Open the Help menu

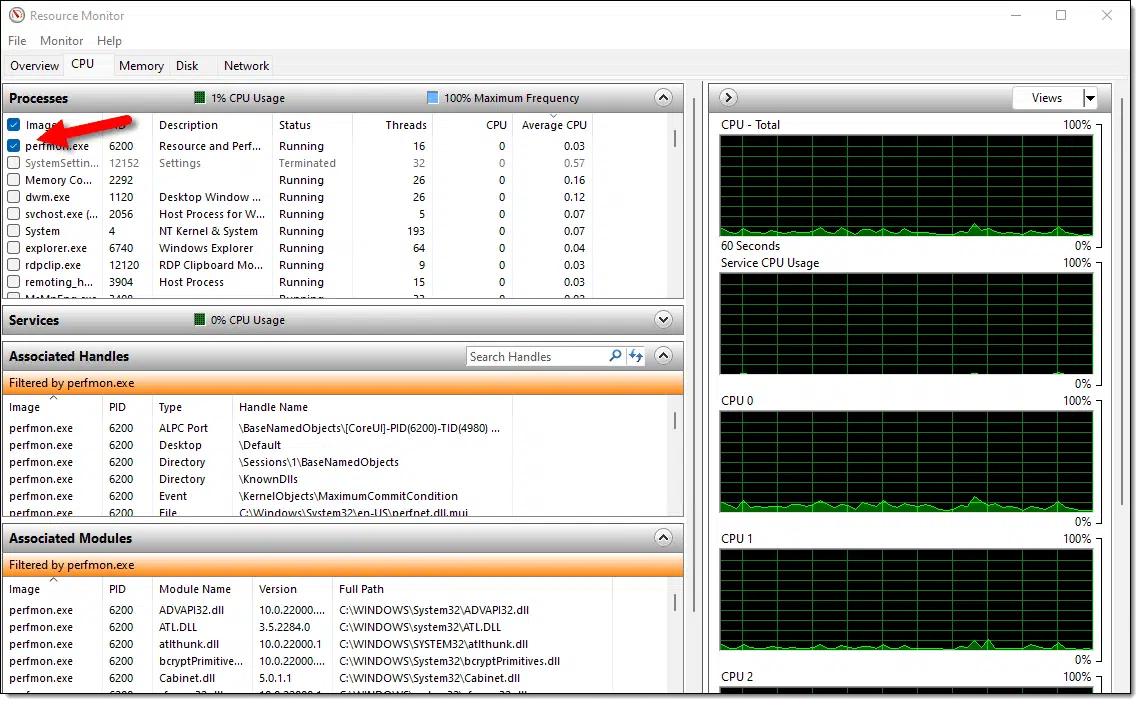click(x=109, y=41)
